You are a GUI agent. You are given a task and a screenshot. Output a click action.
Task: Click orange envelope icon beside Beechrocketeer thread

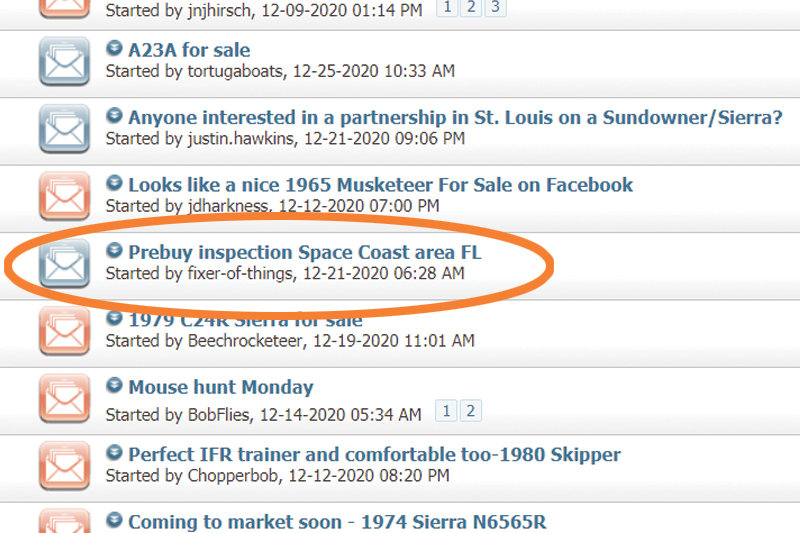[x=64, y=331]
